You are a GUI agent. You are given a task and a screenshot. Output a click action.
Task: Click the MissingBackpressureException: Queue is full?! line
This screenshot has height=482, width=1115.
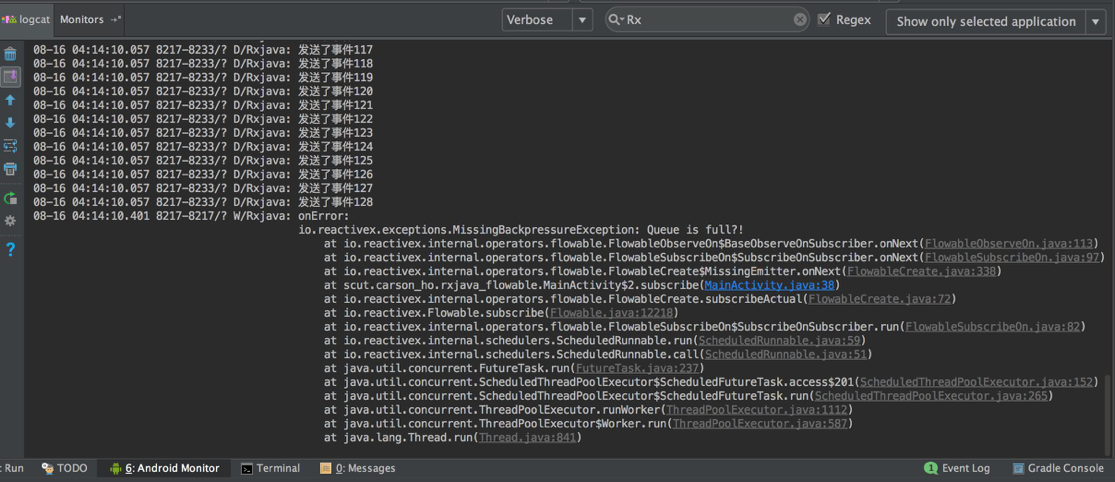point(521,230)
